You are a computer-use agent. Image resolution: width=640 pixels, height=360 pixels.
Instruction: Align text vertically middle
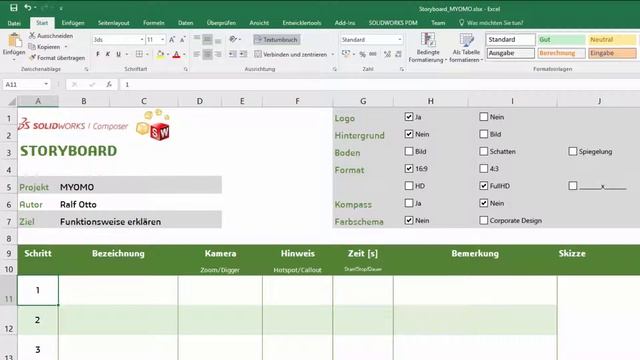click(x=207, y=40)
